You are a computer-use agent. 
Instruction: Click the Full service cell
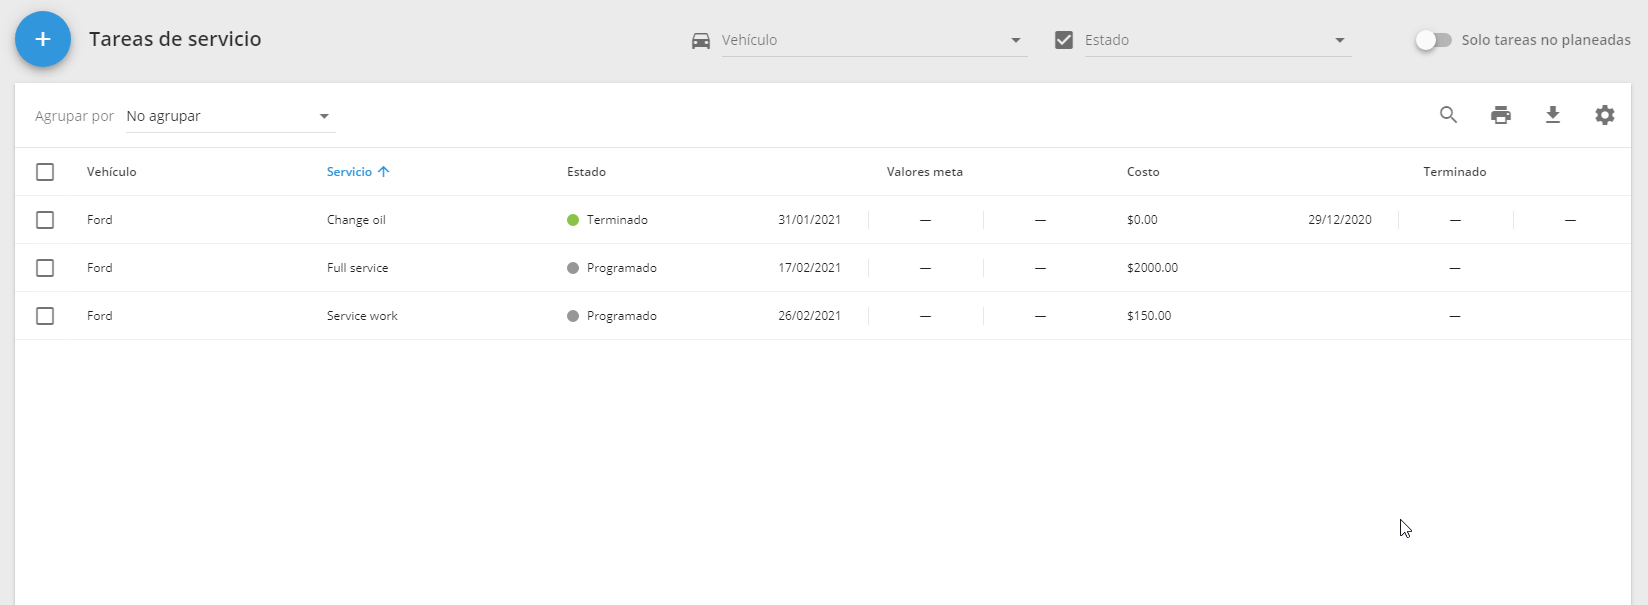coord(358,268)
